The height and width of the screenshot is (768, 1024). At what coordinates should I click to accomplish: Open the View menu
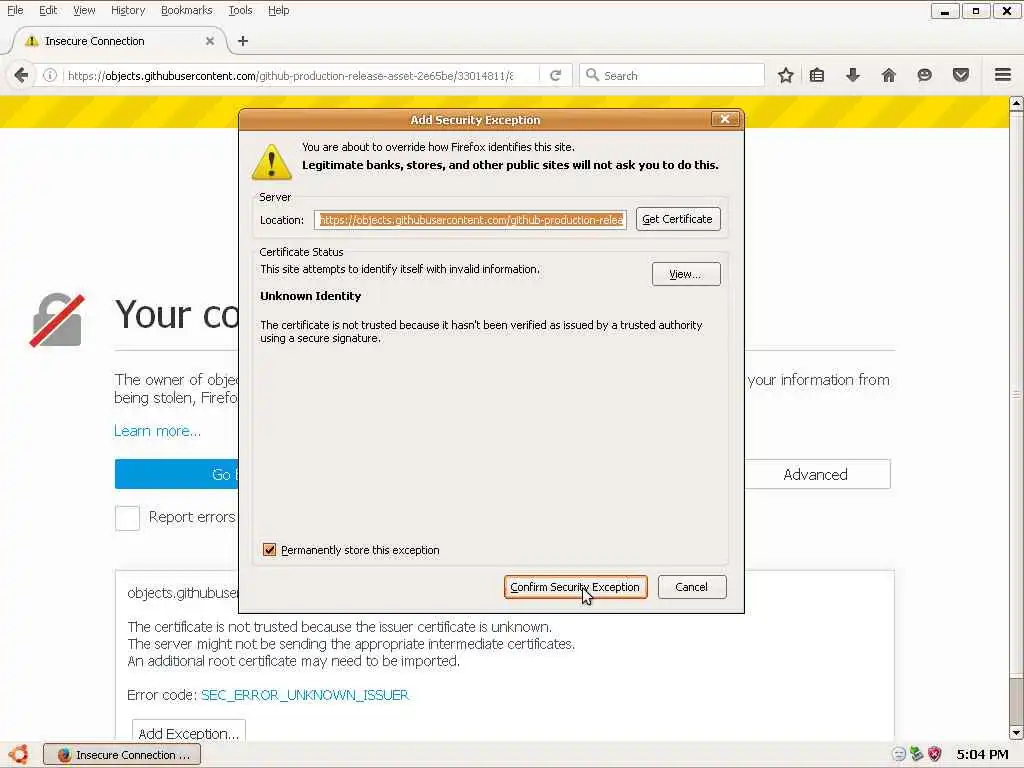(x=84, y=10)
